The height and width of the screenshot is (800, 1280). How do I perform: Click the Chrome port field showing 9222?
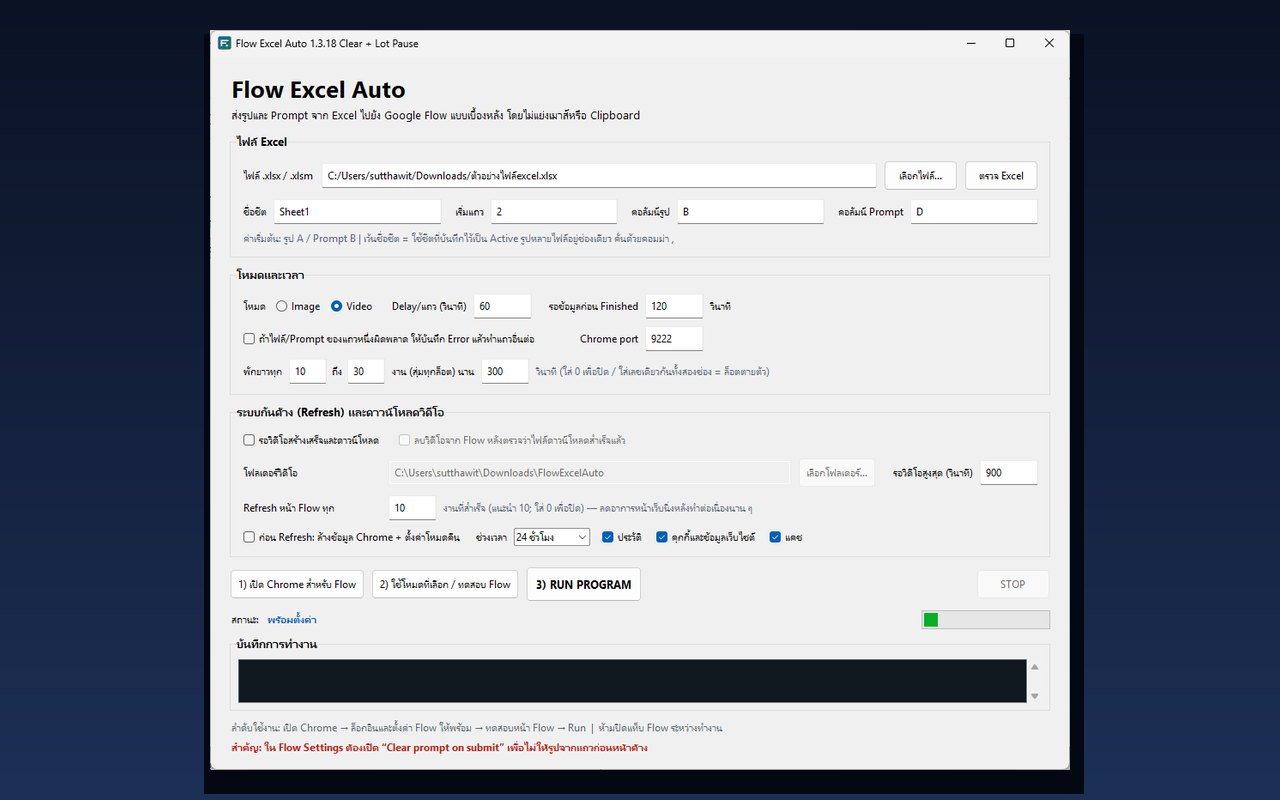point(674,339)
